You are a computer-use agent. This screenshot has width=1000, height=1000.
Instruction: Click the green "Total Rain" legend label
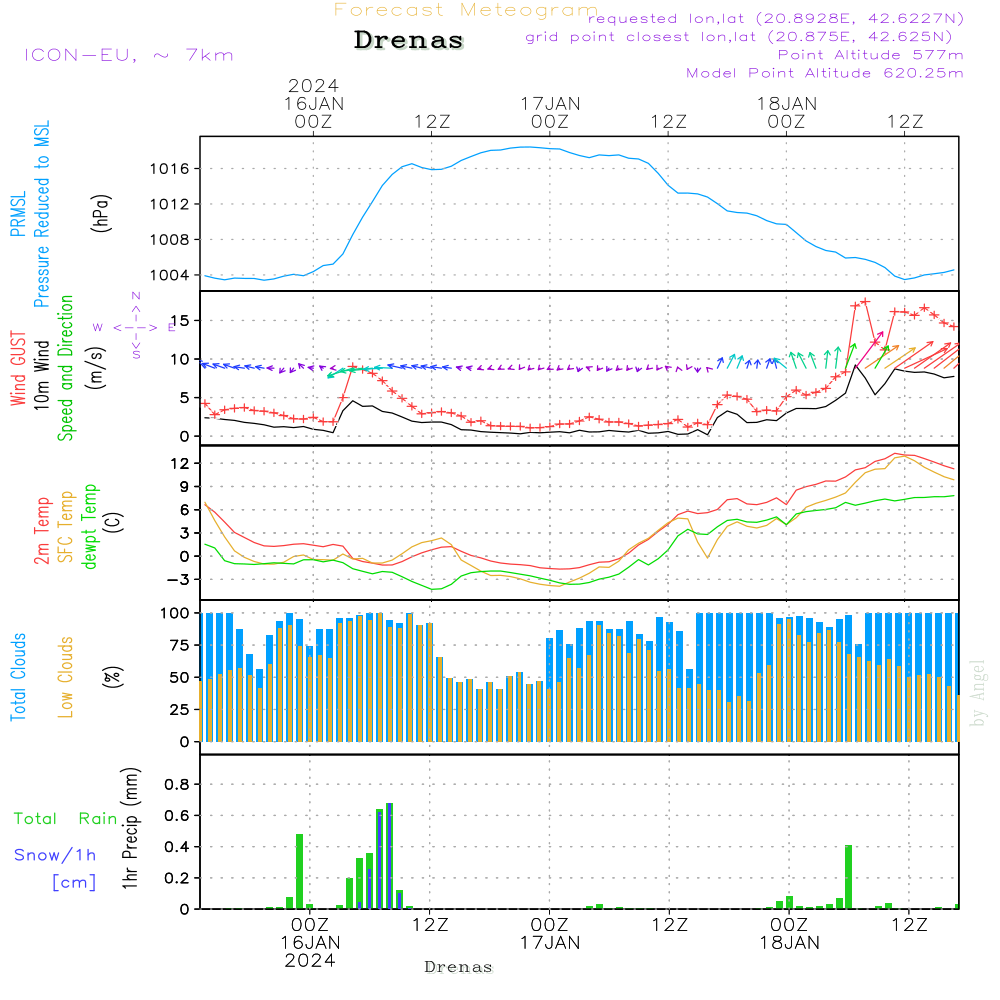point(66,819)
